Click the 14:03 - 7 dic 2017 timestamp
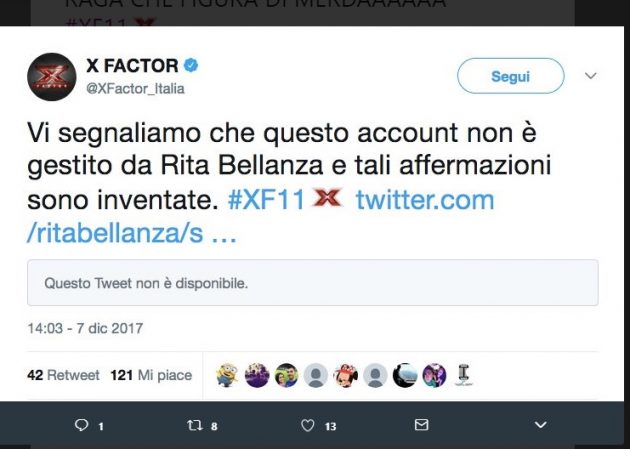Image resolution: width=630 pixels, height=449 pixels. (x=83, y=327)
